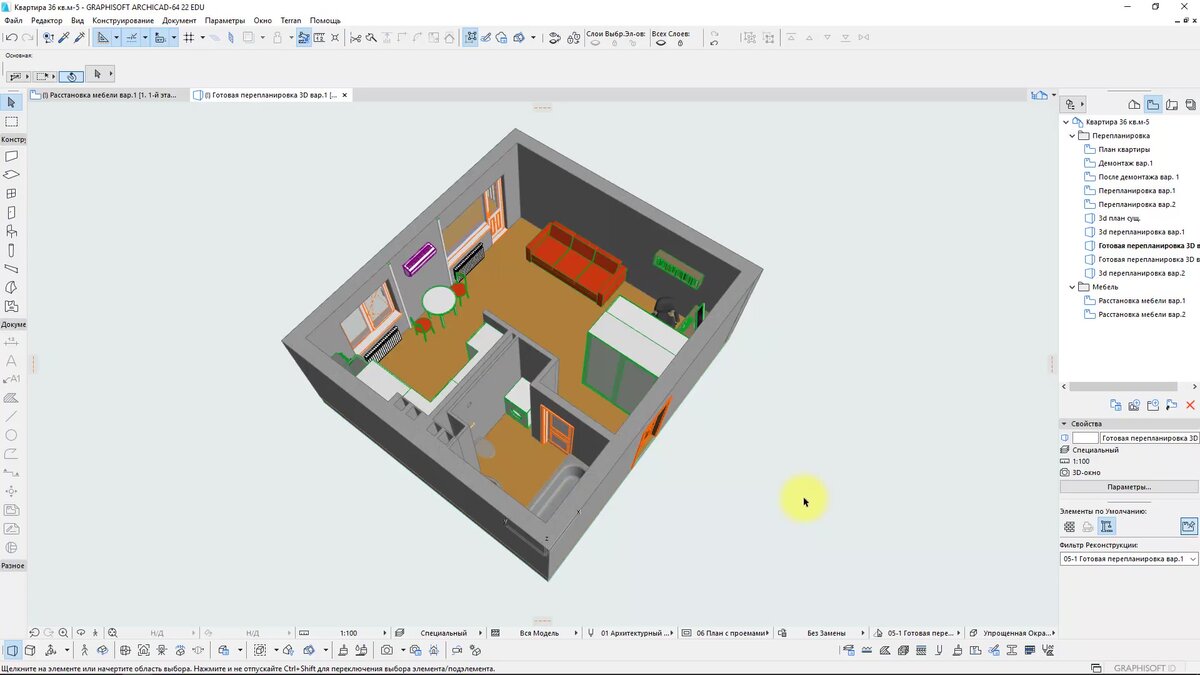Collapse the Перепланировка folder in navigator
This screenshot has width=1200, height=675.
click(x=1071, y=135)
